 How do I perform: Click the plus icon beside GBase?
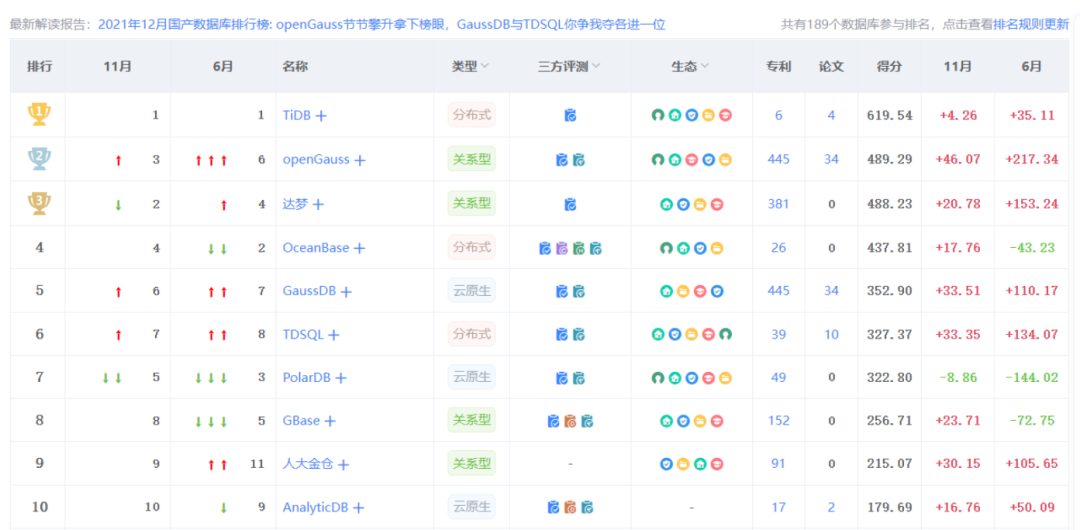(330, 420)
